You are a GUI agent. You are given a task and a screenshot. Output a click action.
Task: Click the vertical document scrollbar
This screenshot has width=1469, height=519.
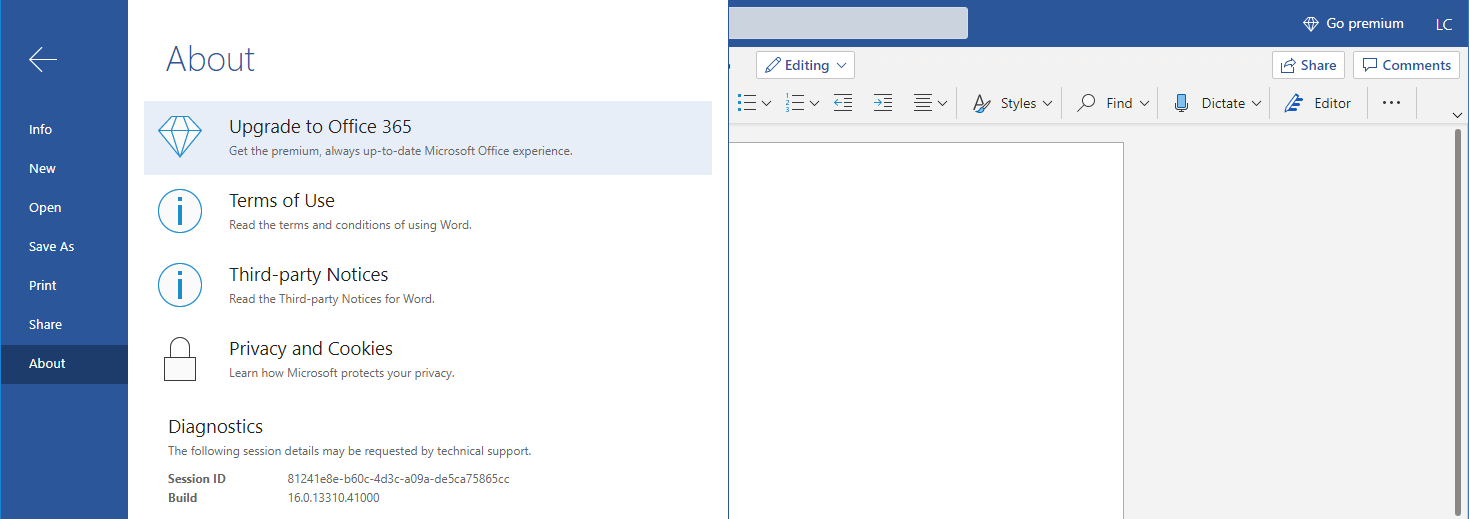click(x=1458, y=320)
